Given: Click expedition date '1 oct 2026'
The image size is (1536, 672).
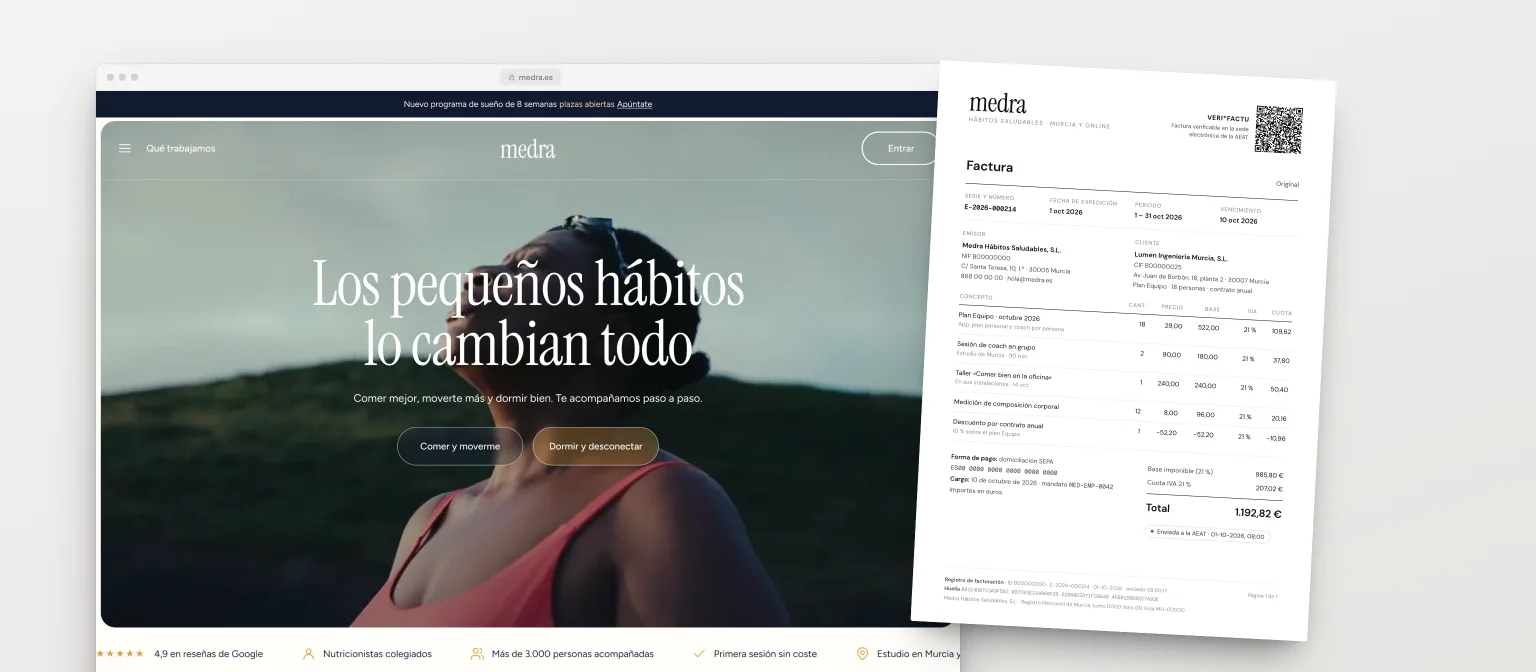Looking at the screenshot, I should [1066, 212].
